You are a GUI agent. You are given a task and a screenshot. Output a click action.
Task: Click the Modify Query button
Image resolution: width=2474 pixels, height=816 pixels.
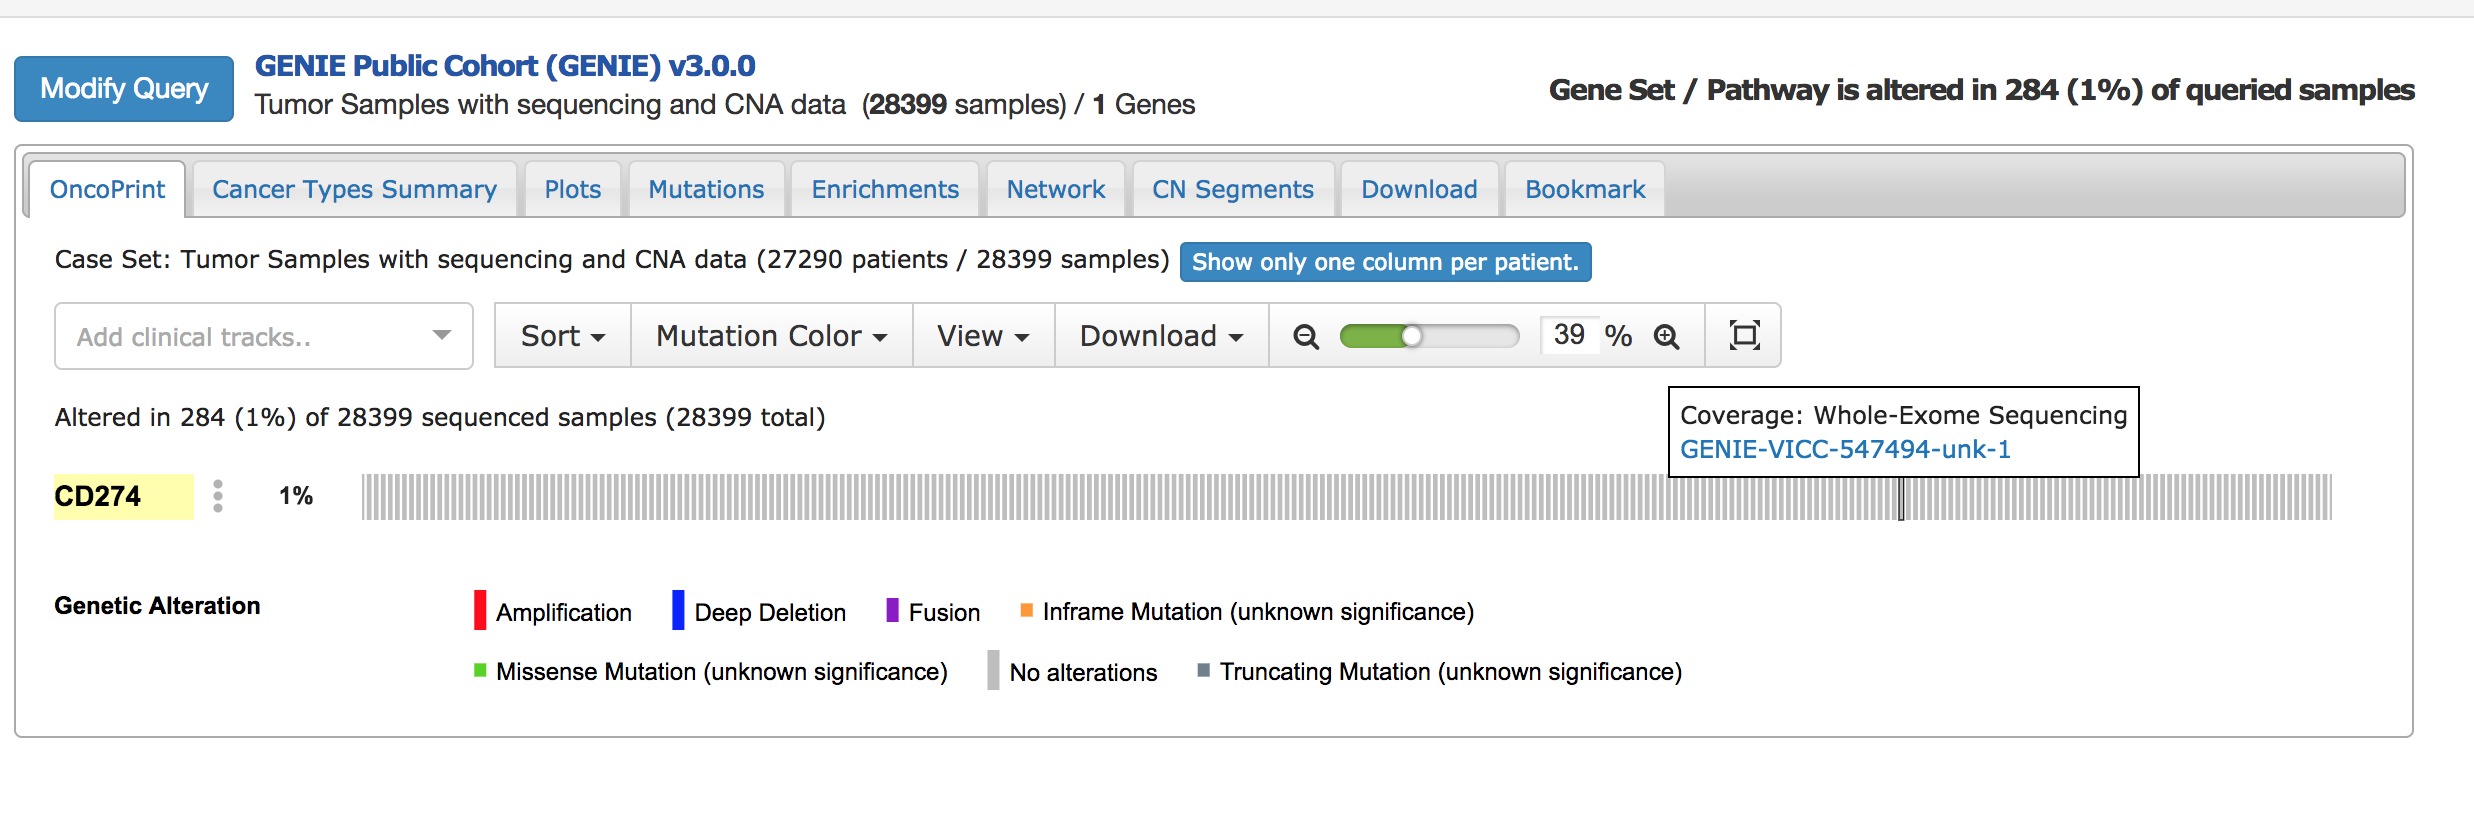point(124,89)
